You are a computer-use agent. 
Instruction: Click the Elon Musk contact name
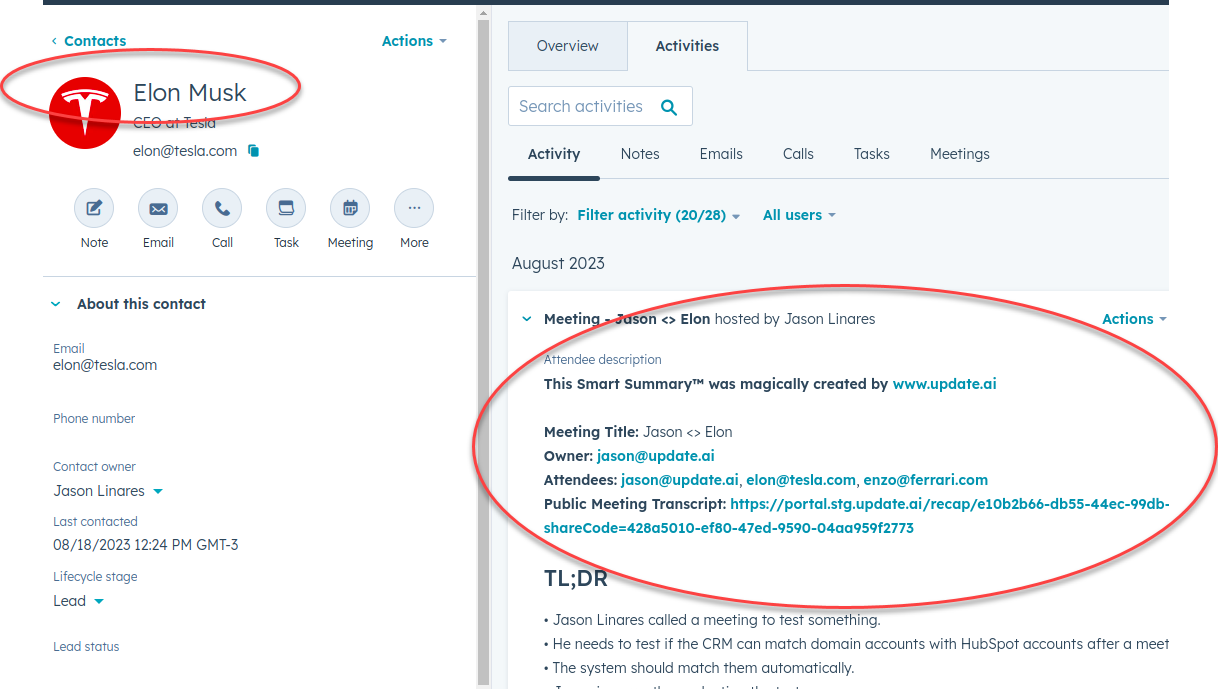190,93
